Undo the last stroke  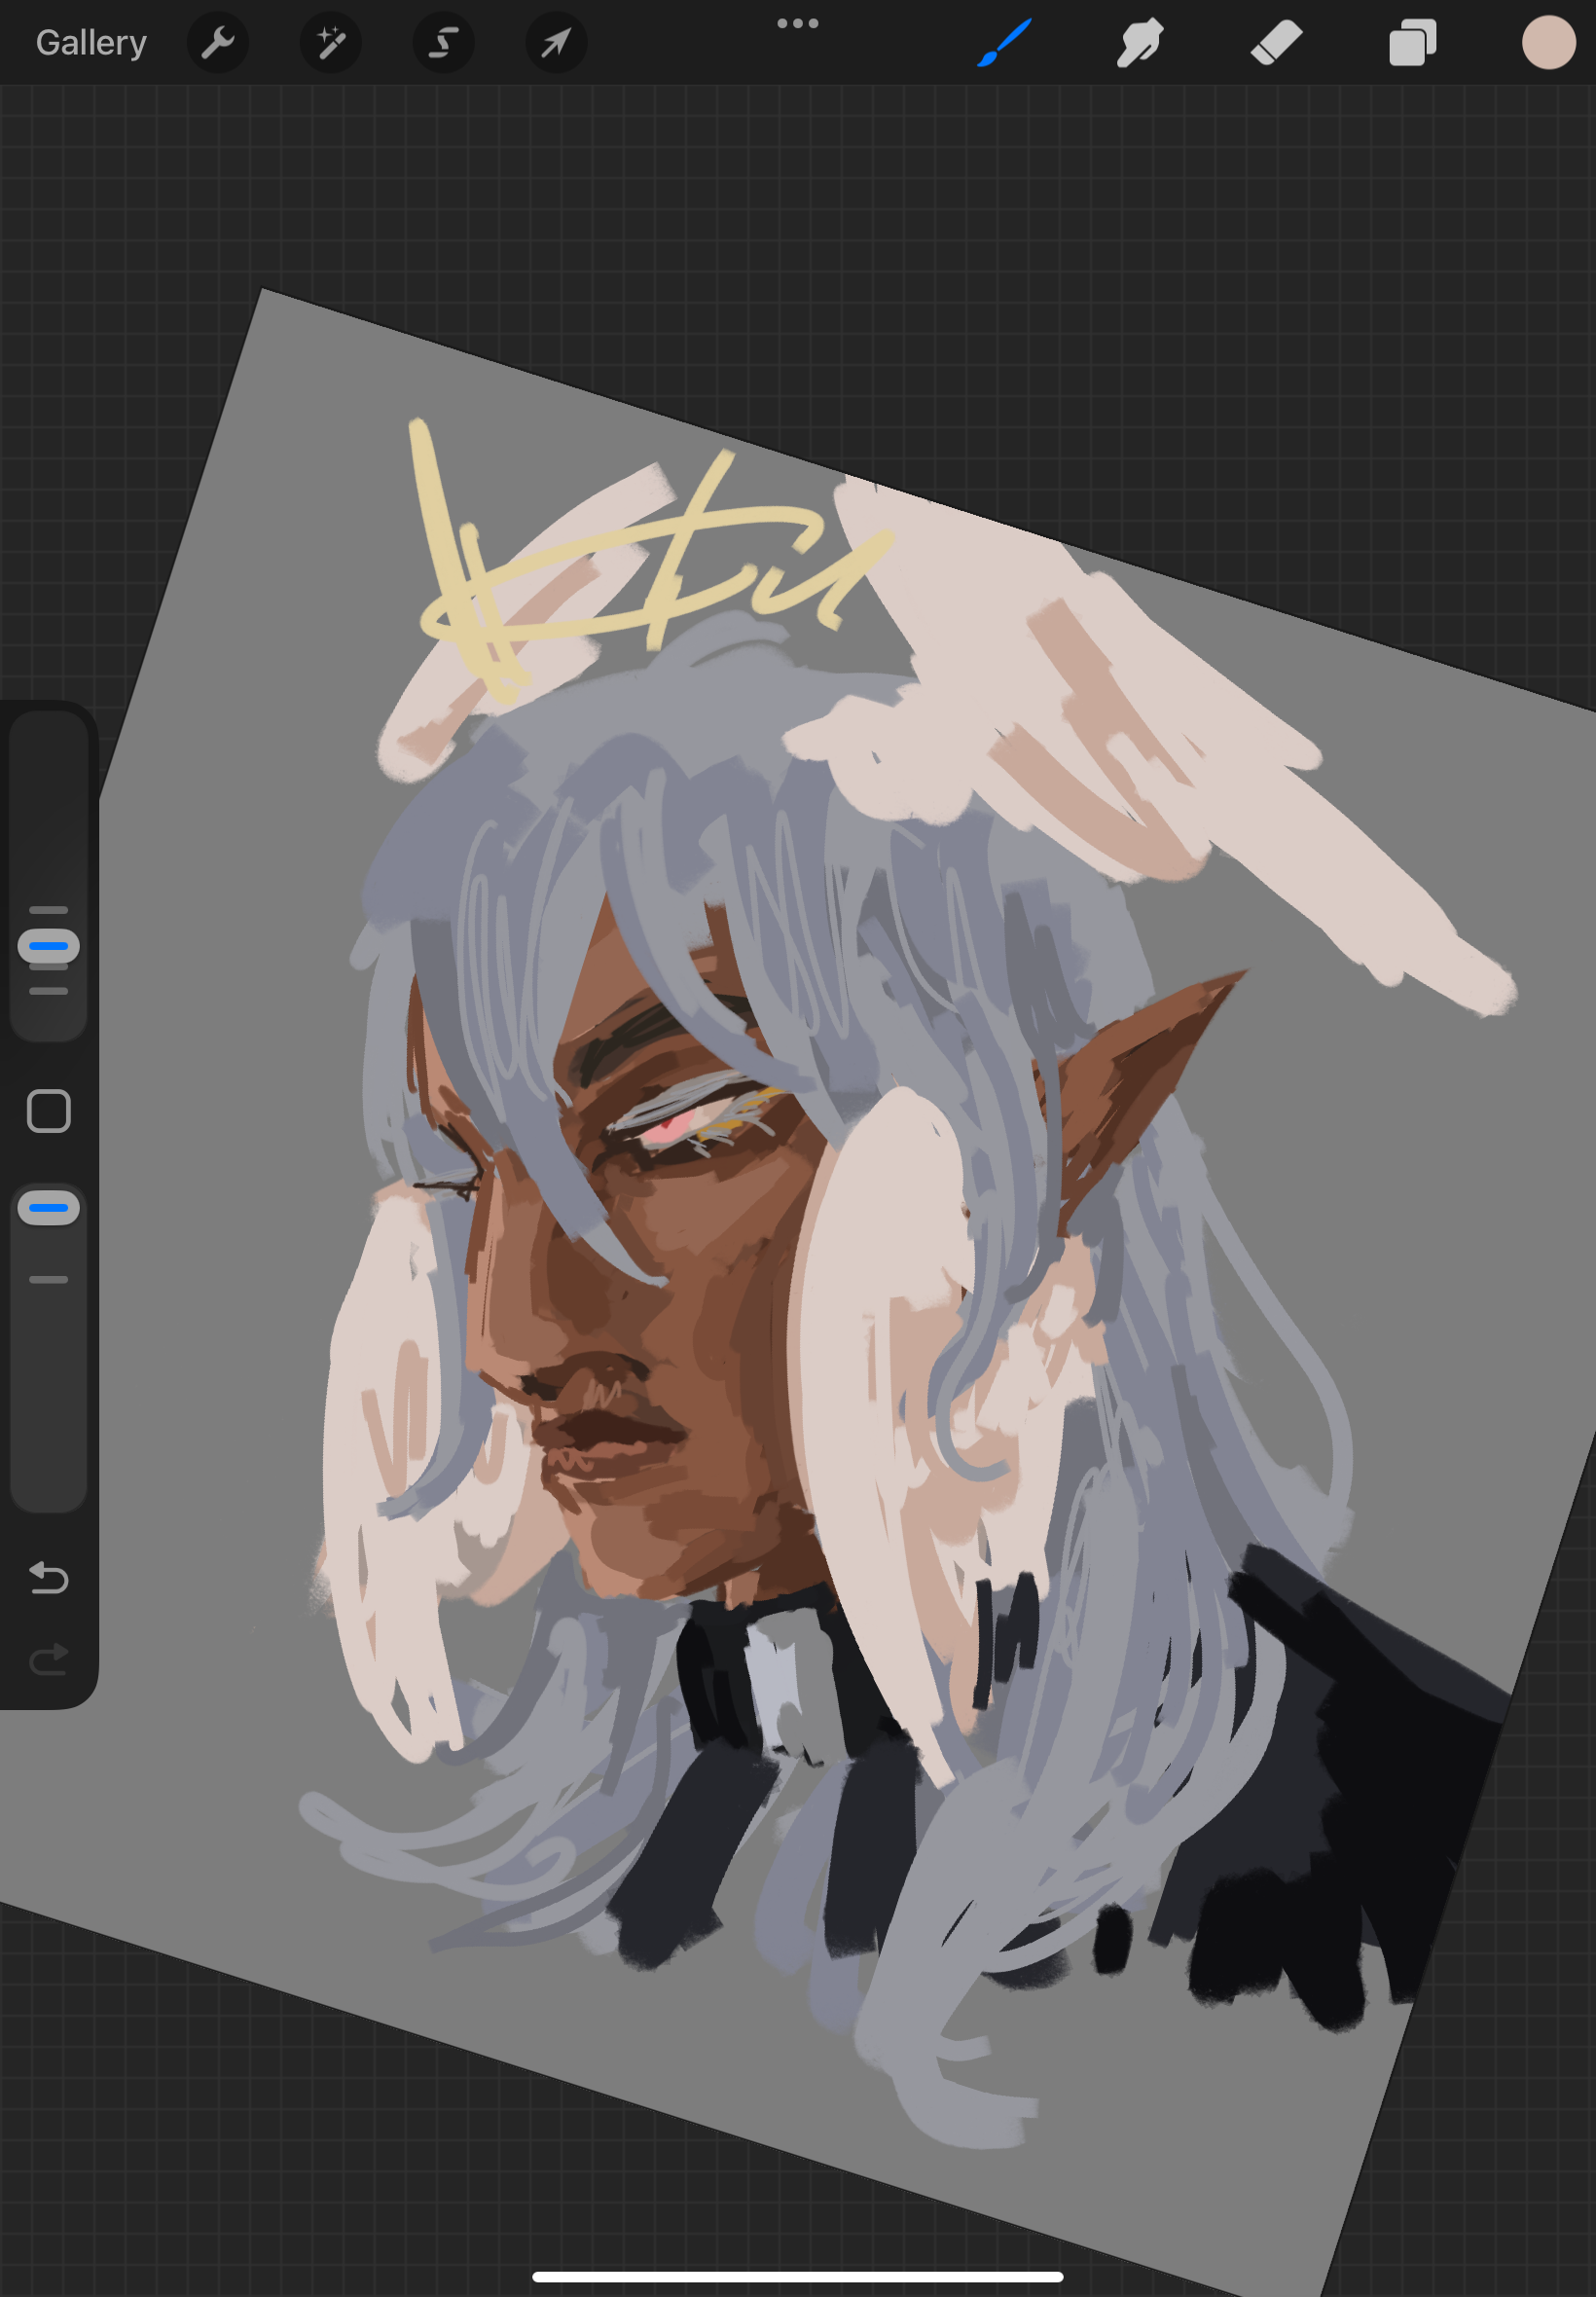(48, 1578)
